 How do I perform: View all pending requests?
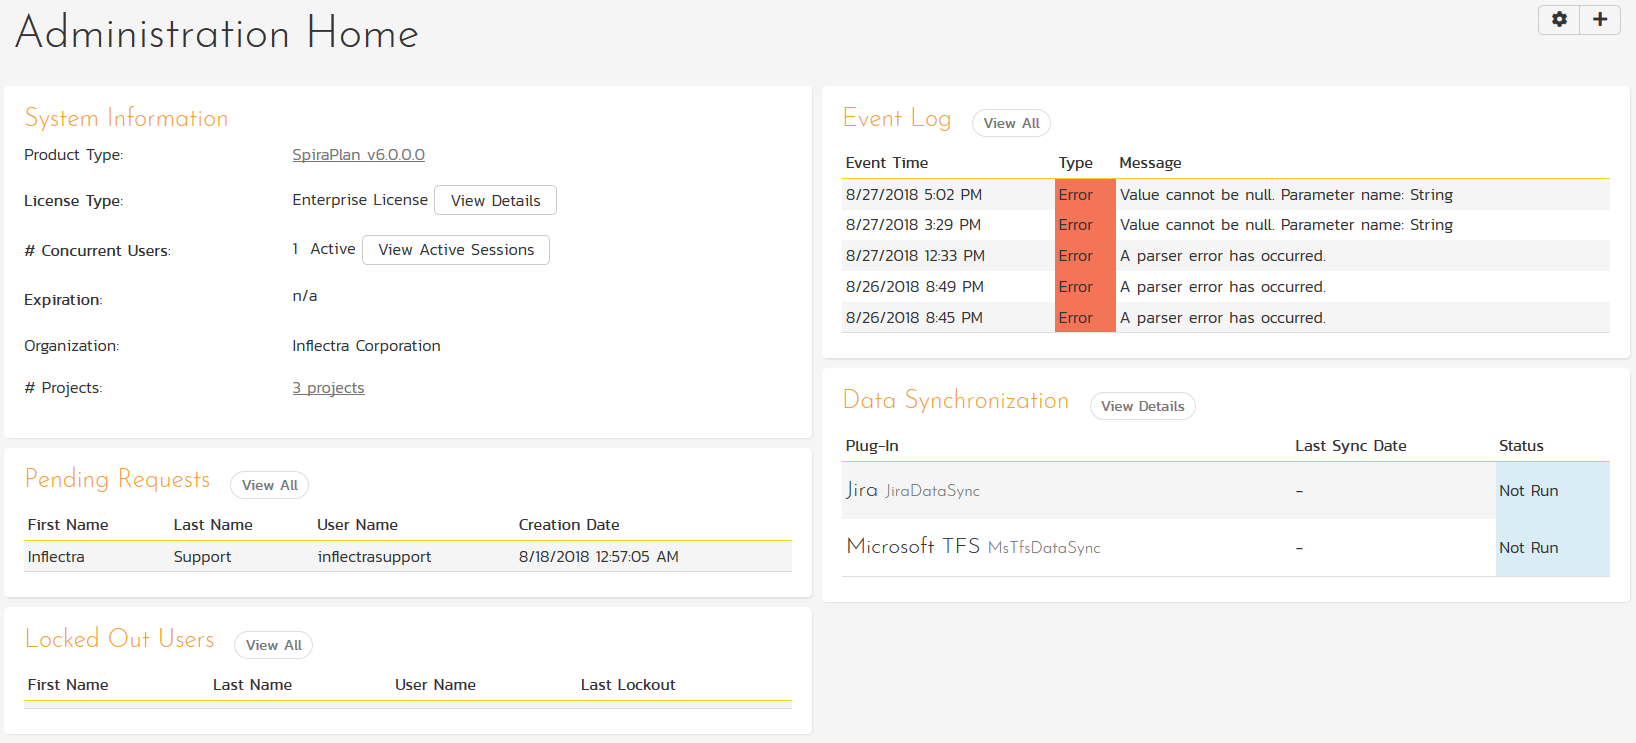(270, 485)
